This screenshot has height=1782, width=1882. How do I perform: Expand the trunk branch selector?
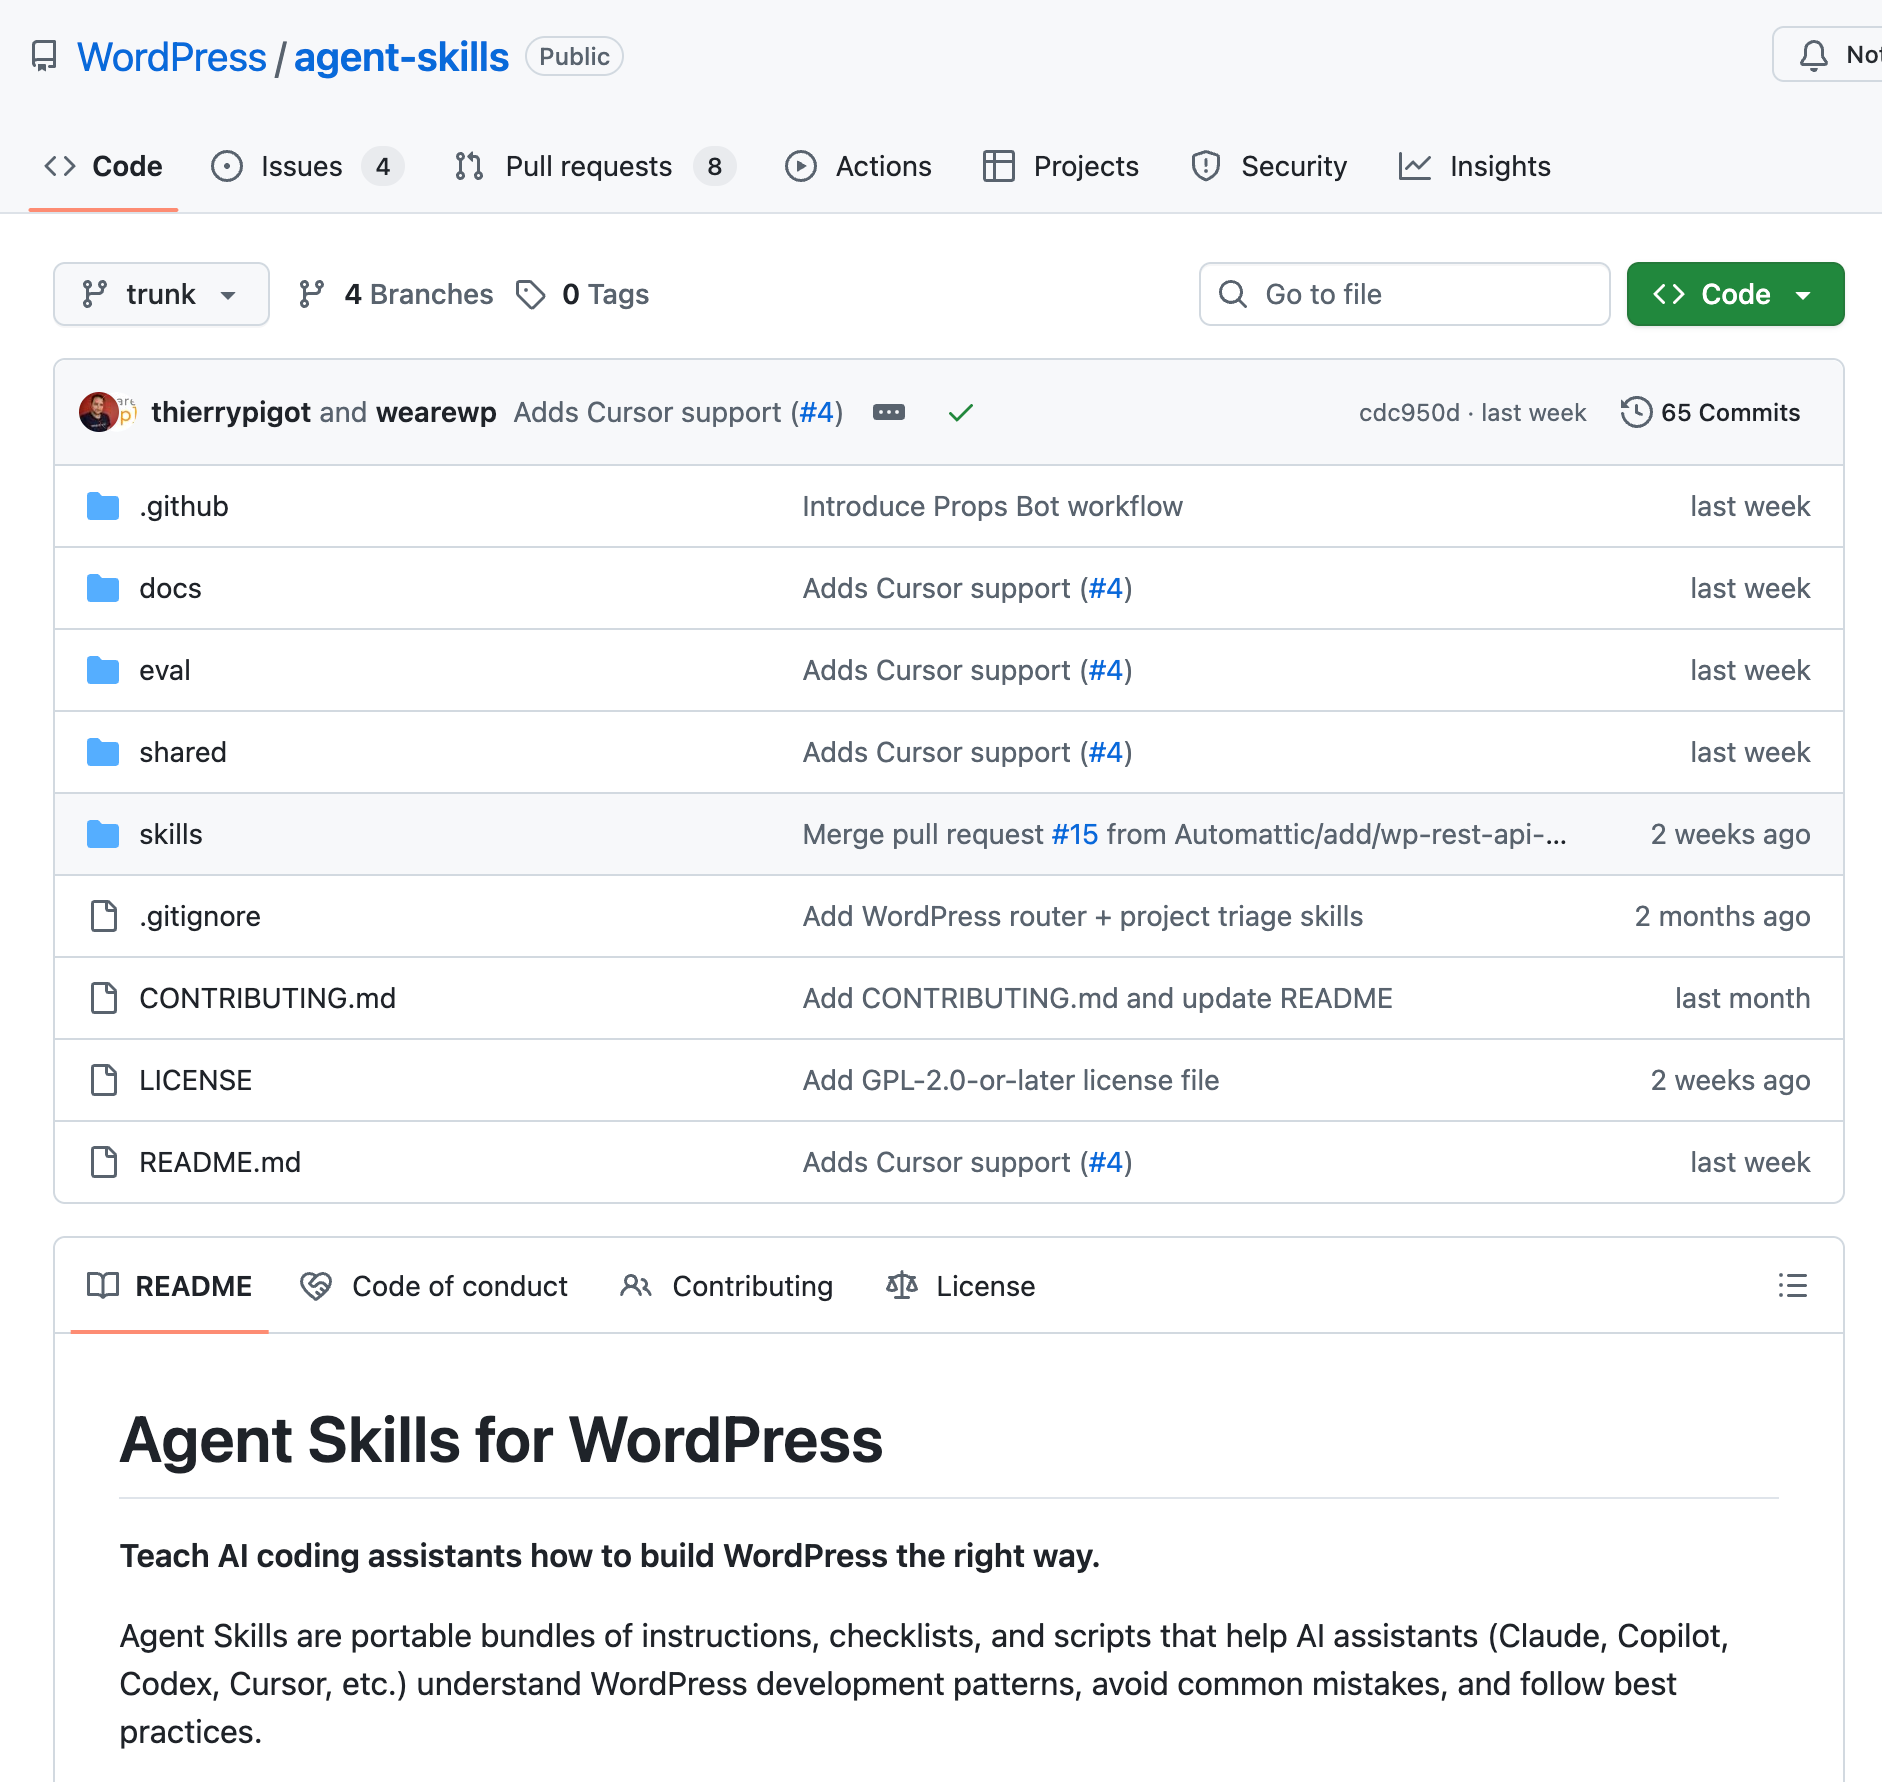[161, 293]
